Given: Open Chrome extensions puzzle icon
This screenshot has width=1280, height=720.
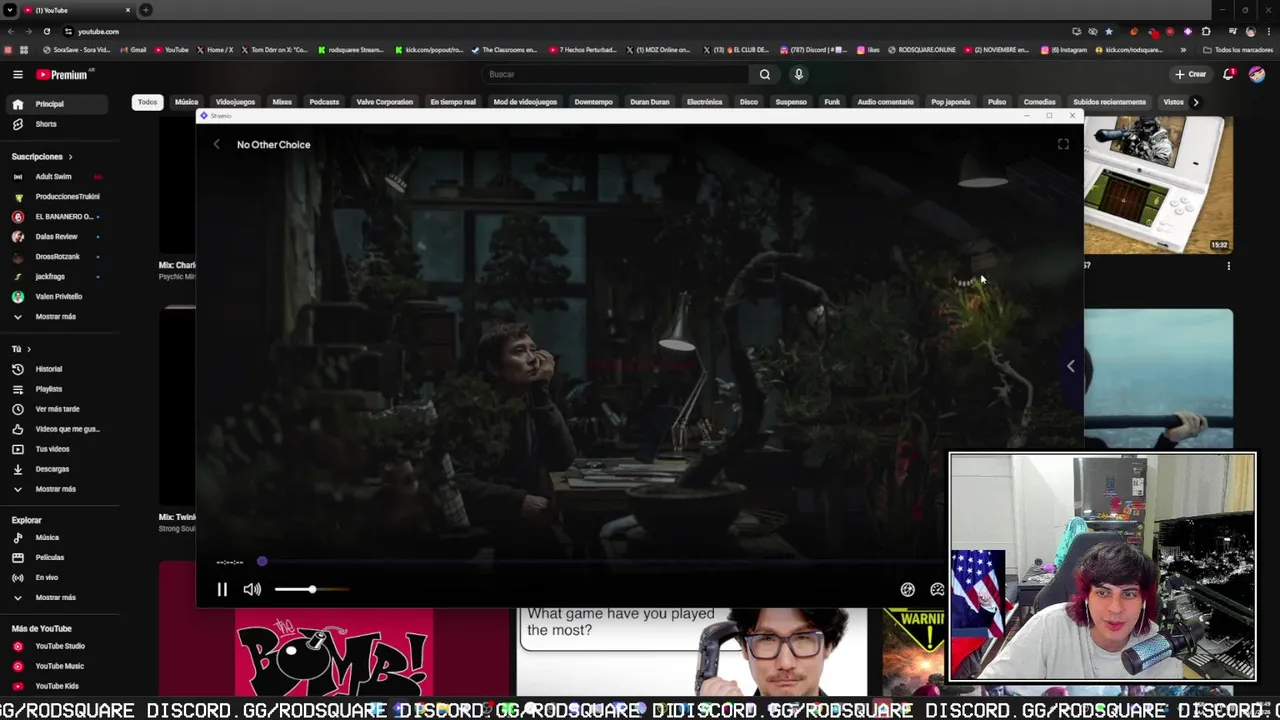Looking at the screenshot, I should coord(1206,31).
